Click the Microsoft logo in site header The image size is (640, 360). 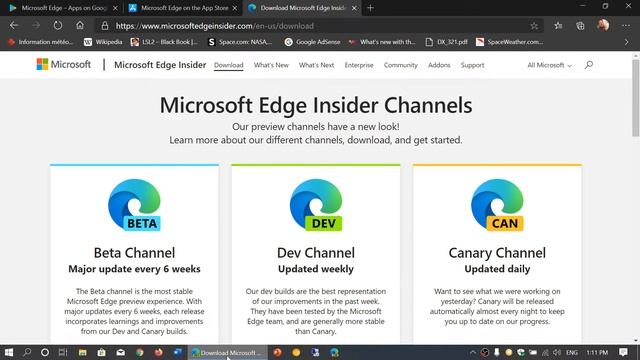[64, 64]
